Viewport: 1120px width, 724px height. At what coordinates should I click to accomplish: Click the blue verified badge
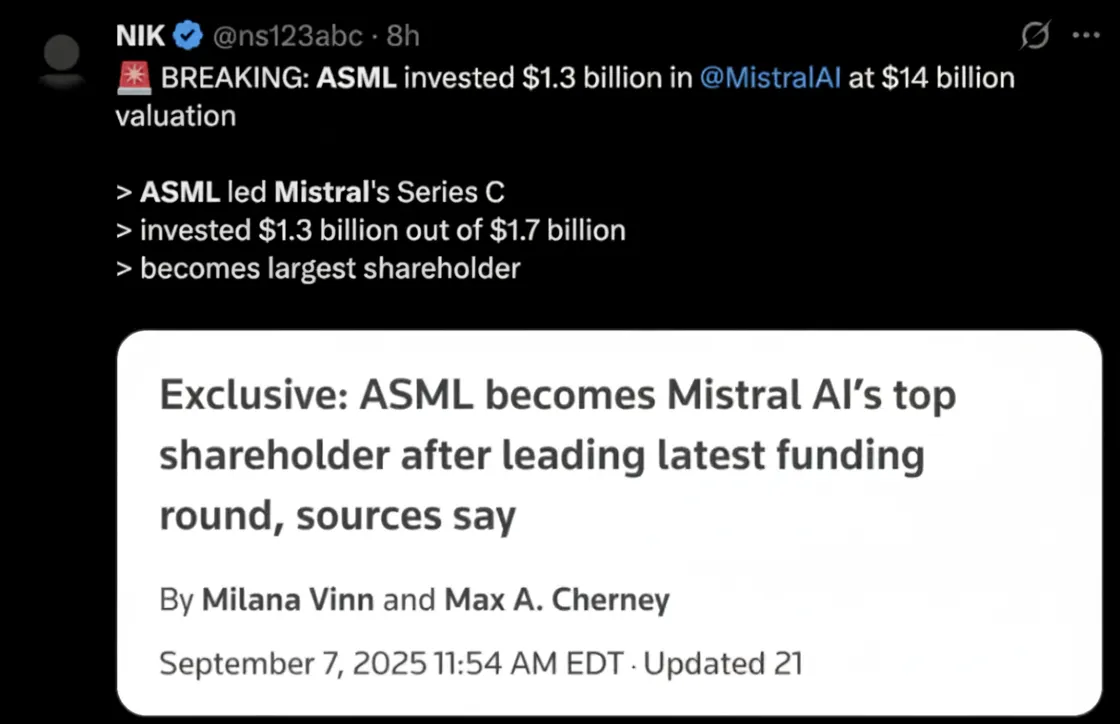188,36
